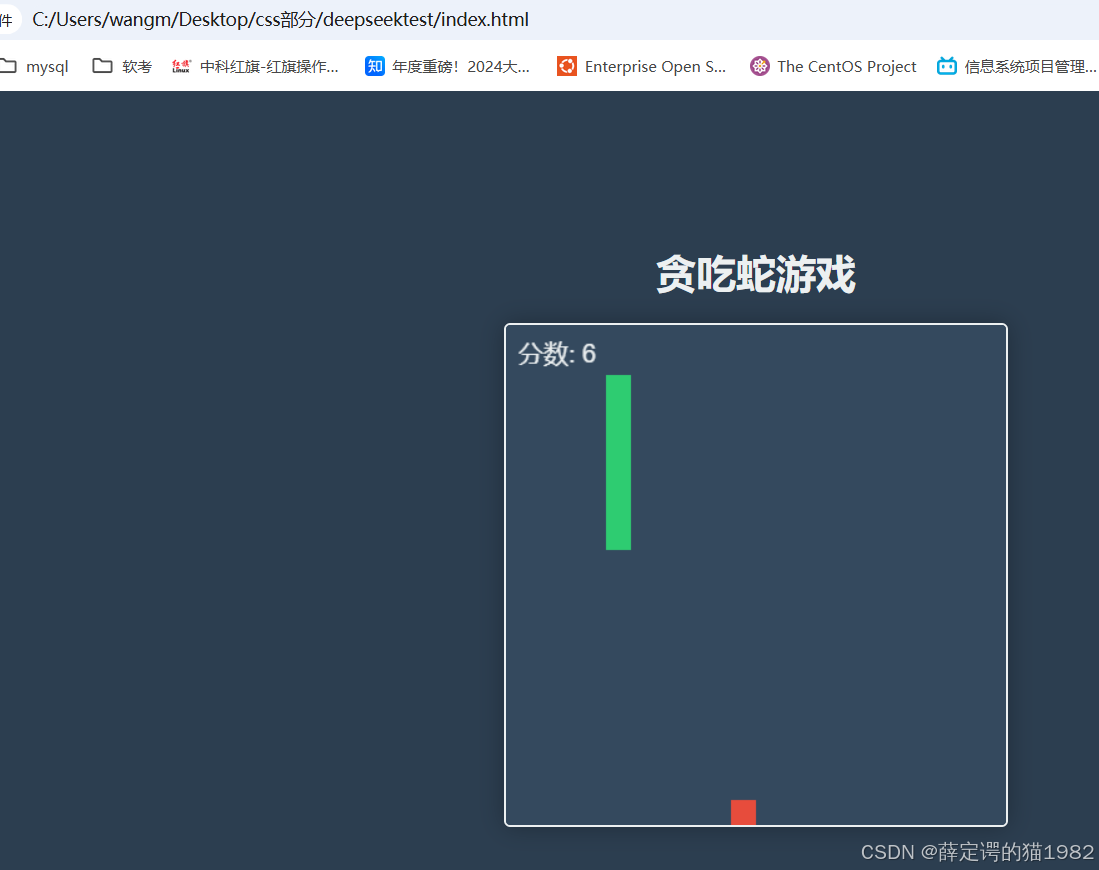Open the 信息系统项目管理 bookmark

pyautogui.click(x=1017, y=67)
